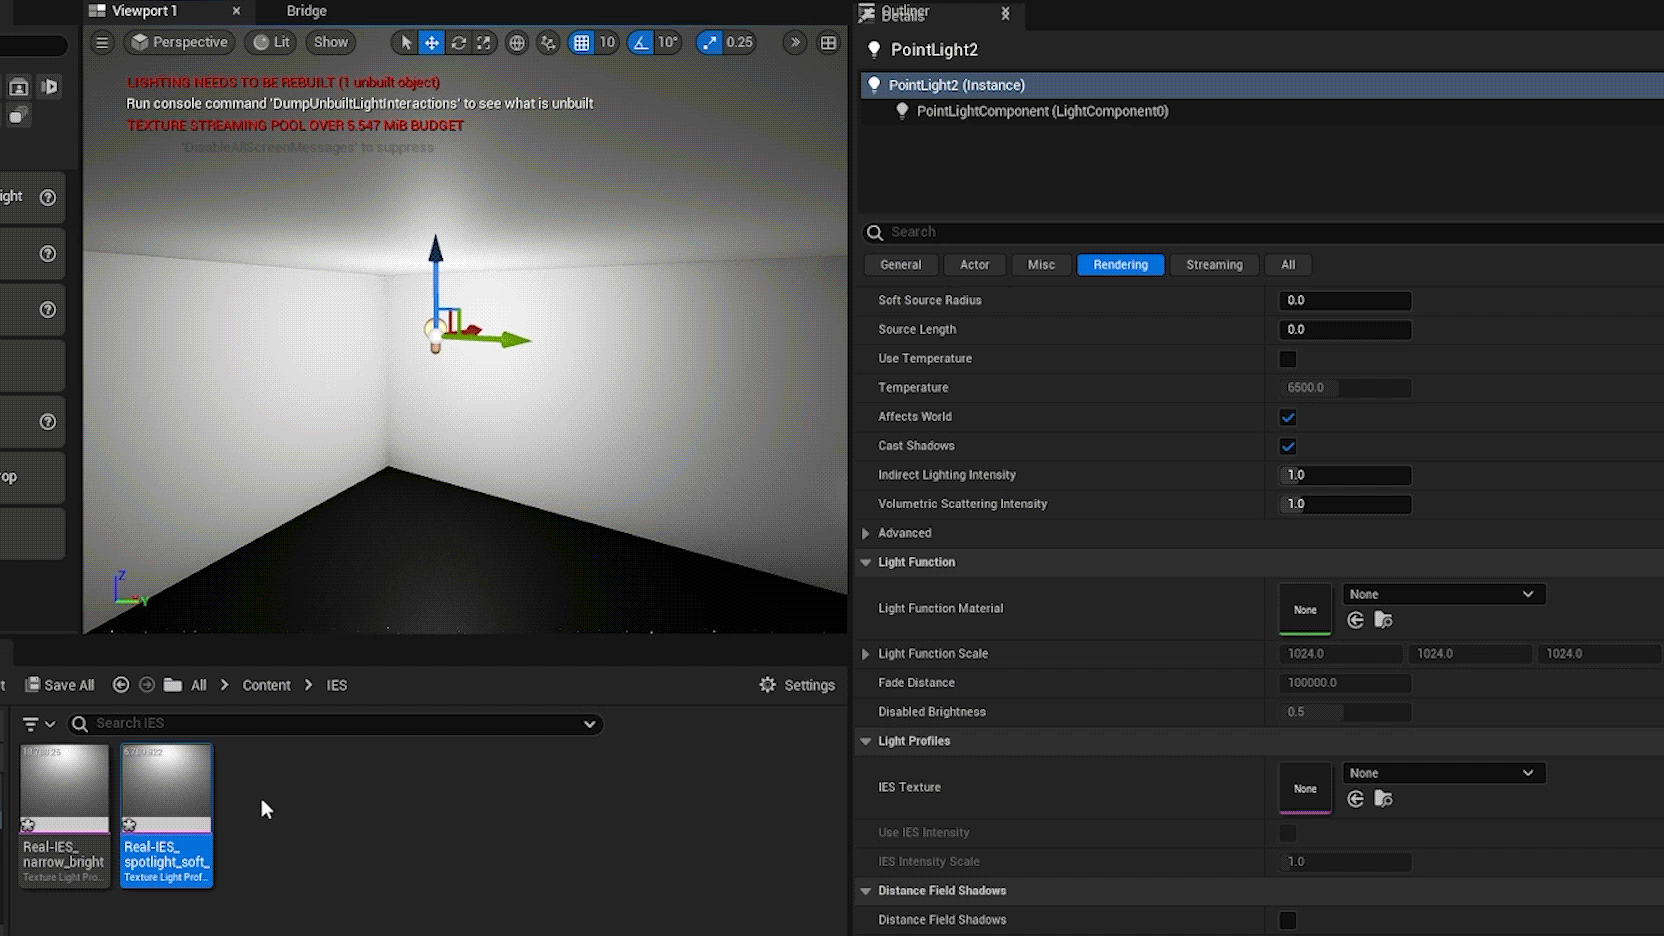Viewport: 1664px width, 936px height.
Task: Enable the Use Temperature checkbox
Action: tap(1288, 359)
